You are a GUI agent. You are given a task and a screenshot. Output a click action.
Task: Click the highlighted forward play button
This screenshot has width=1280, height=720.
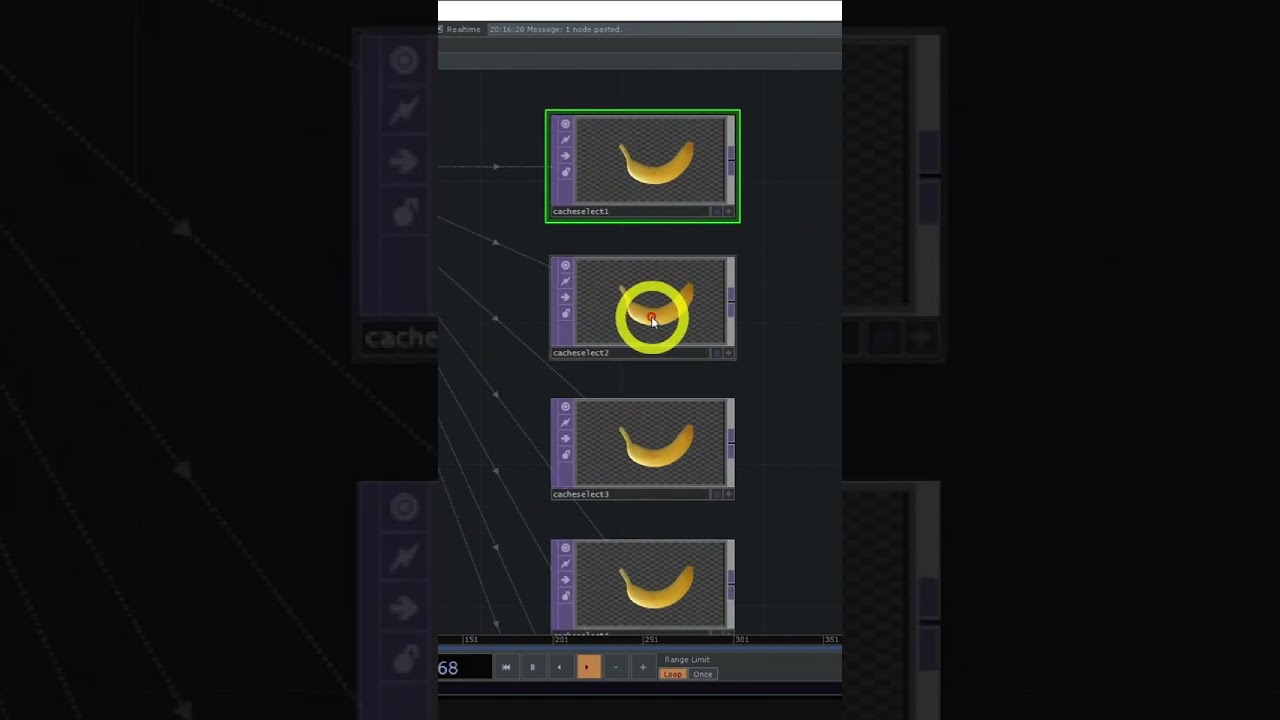point(588,667)
